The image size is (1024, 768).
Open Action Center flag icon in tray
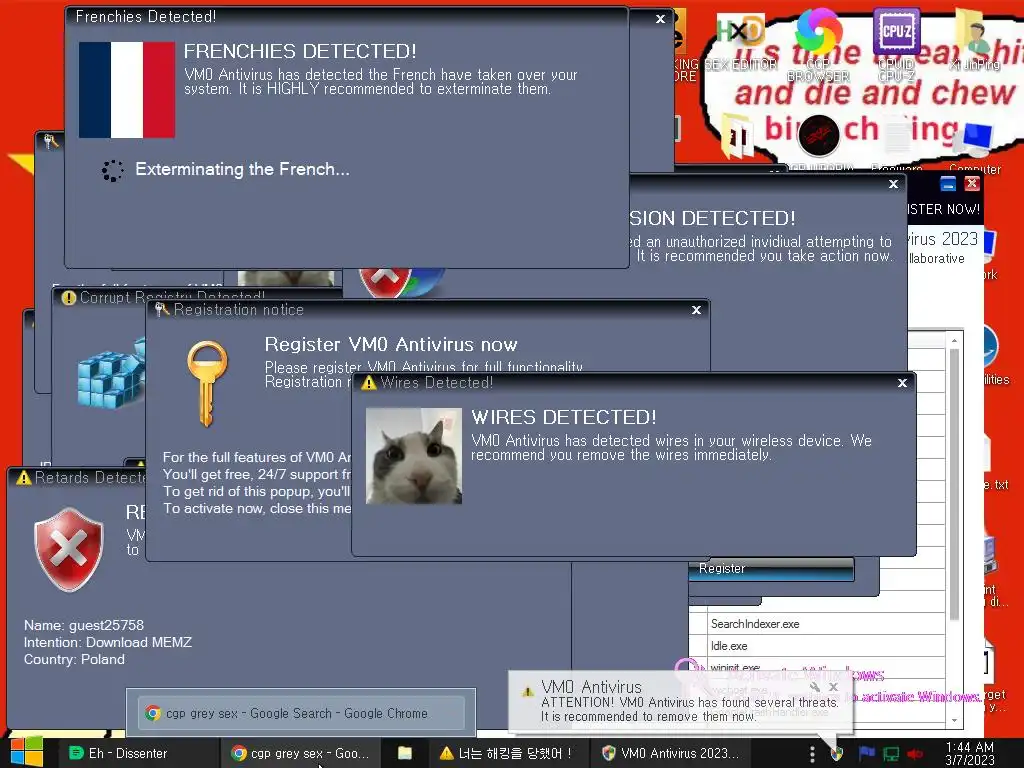[x=866, y=754]
